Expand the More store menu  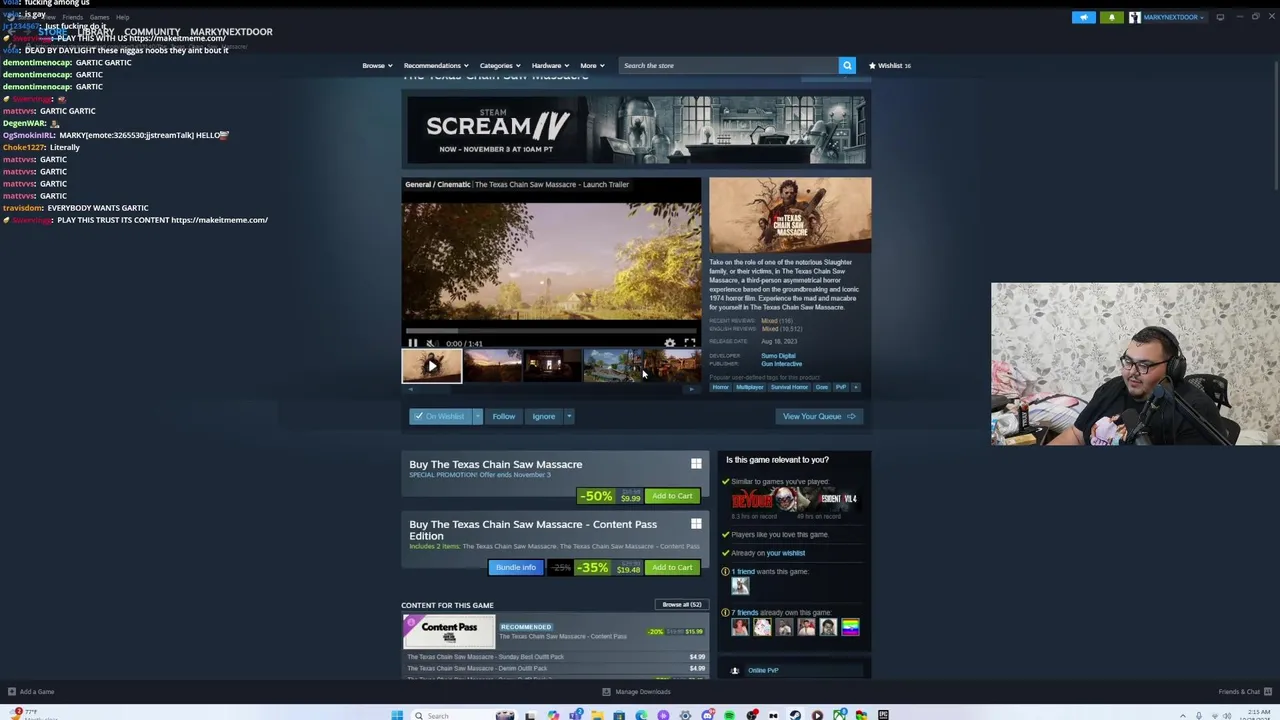(592, 65)
